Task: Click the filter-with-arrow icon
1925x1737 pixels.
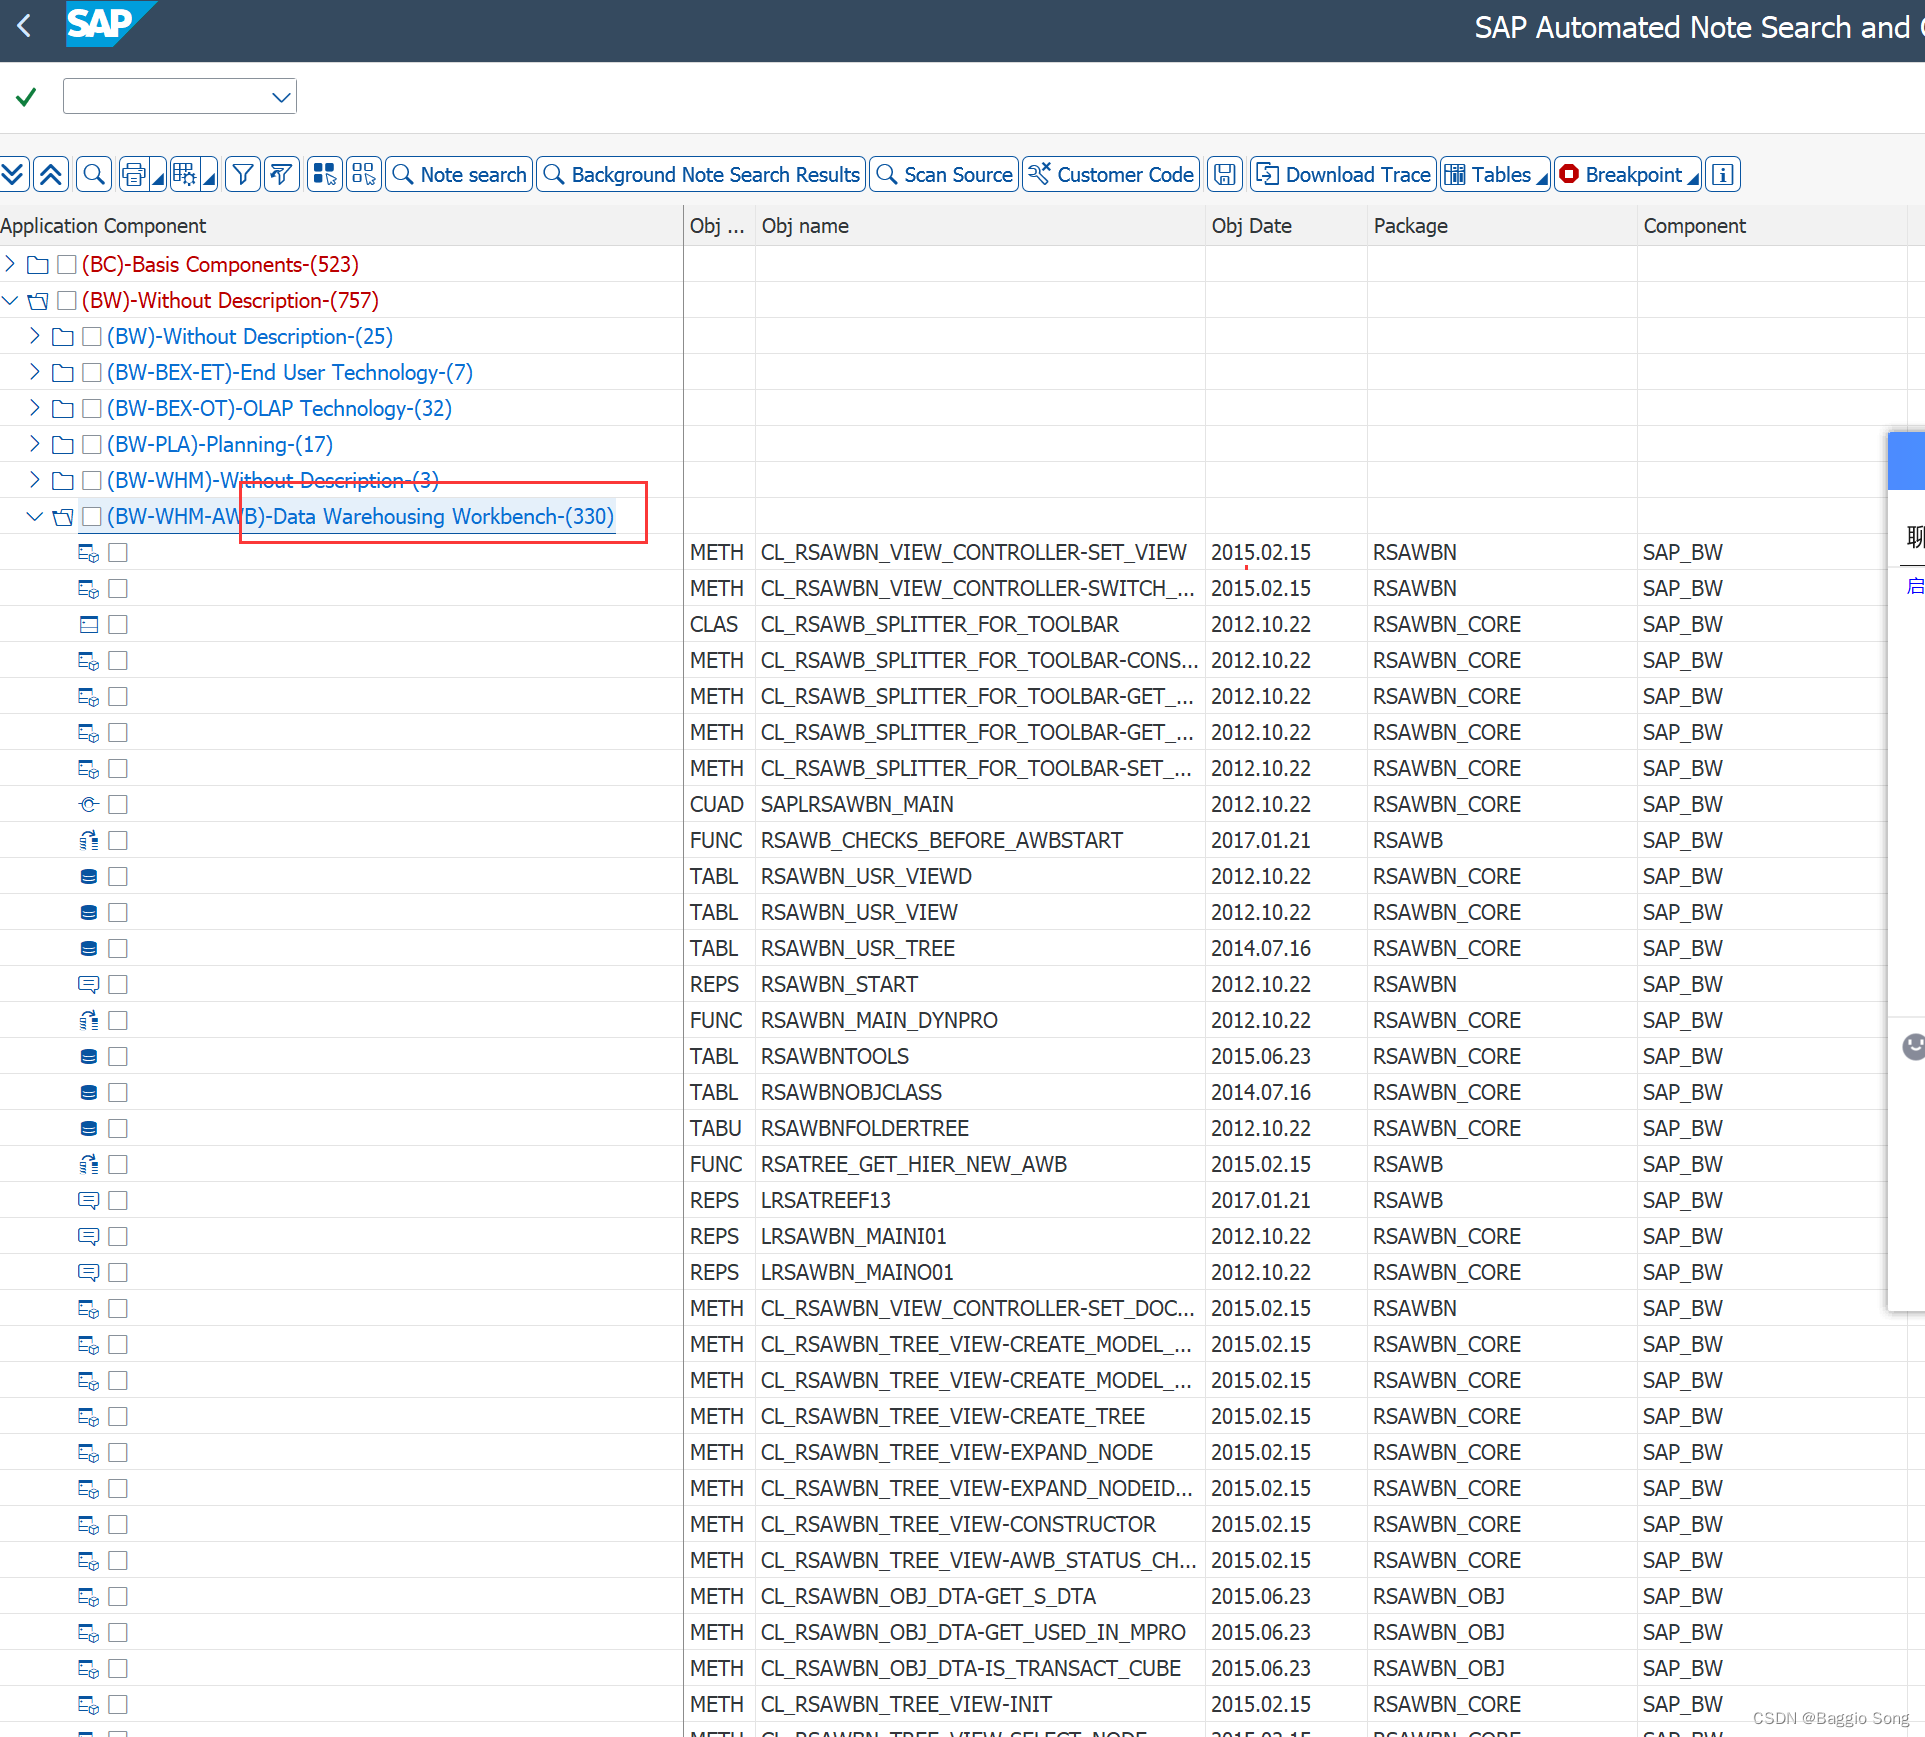Action: point(282,175)
